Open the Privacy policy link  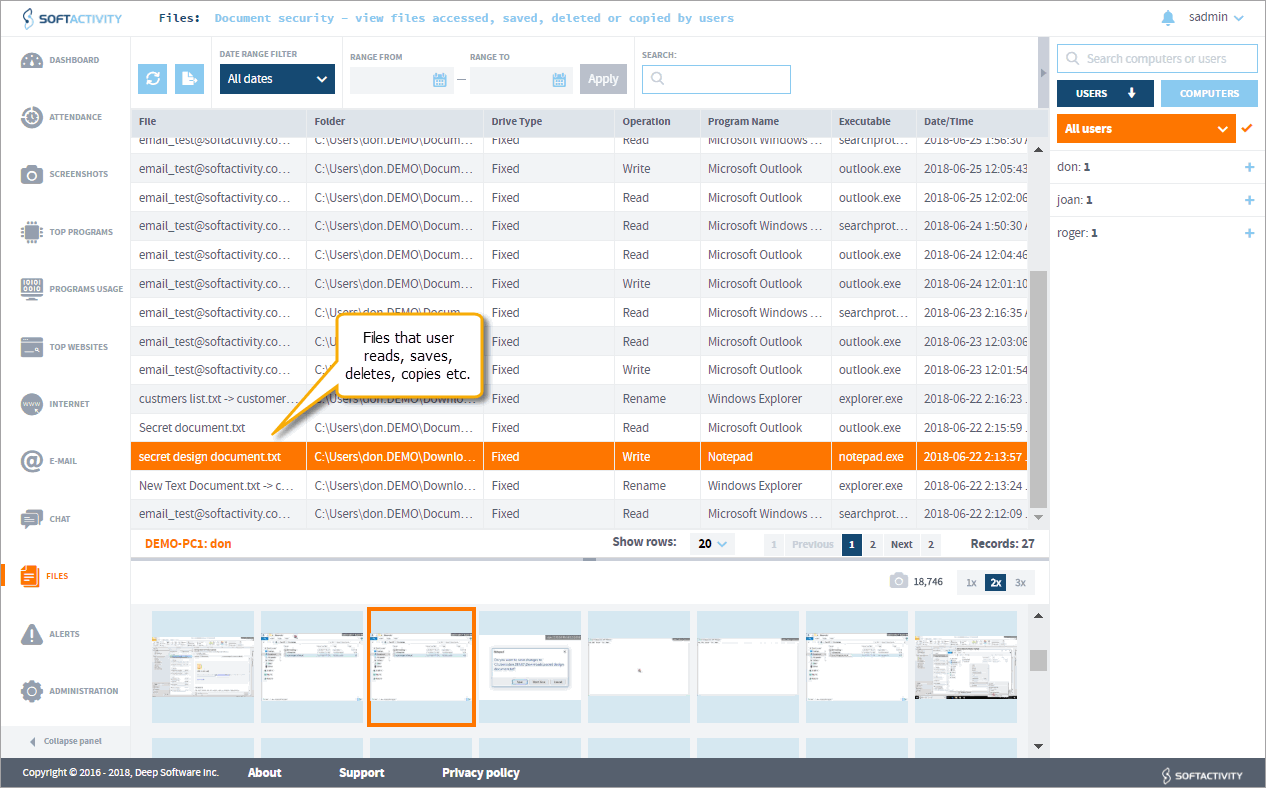pos(480,773)
